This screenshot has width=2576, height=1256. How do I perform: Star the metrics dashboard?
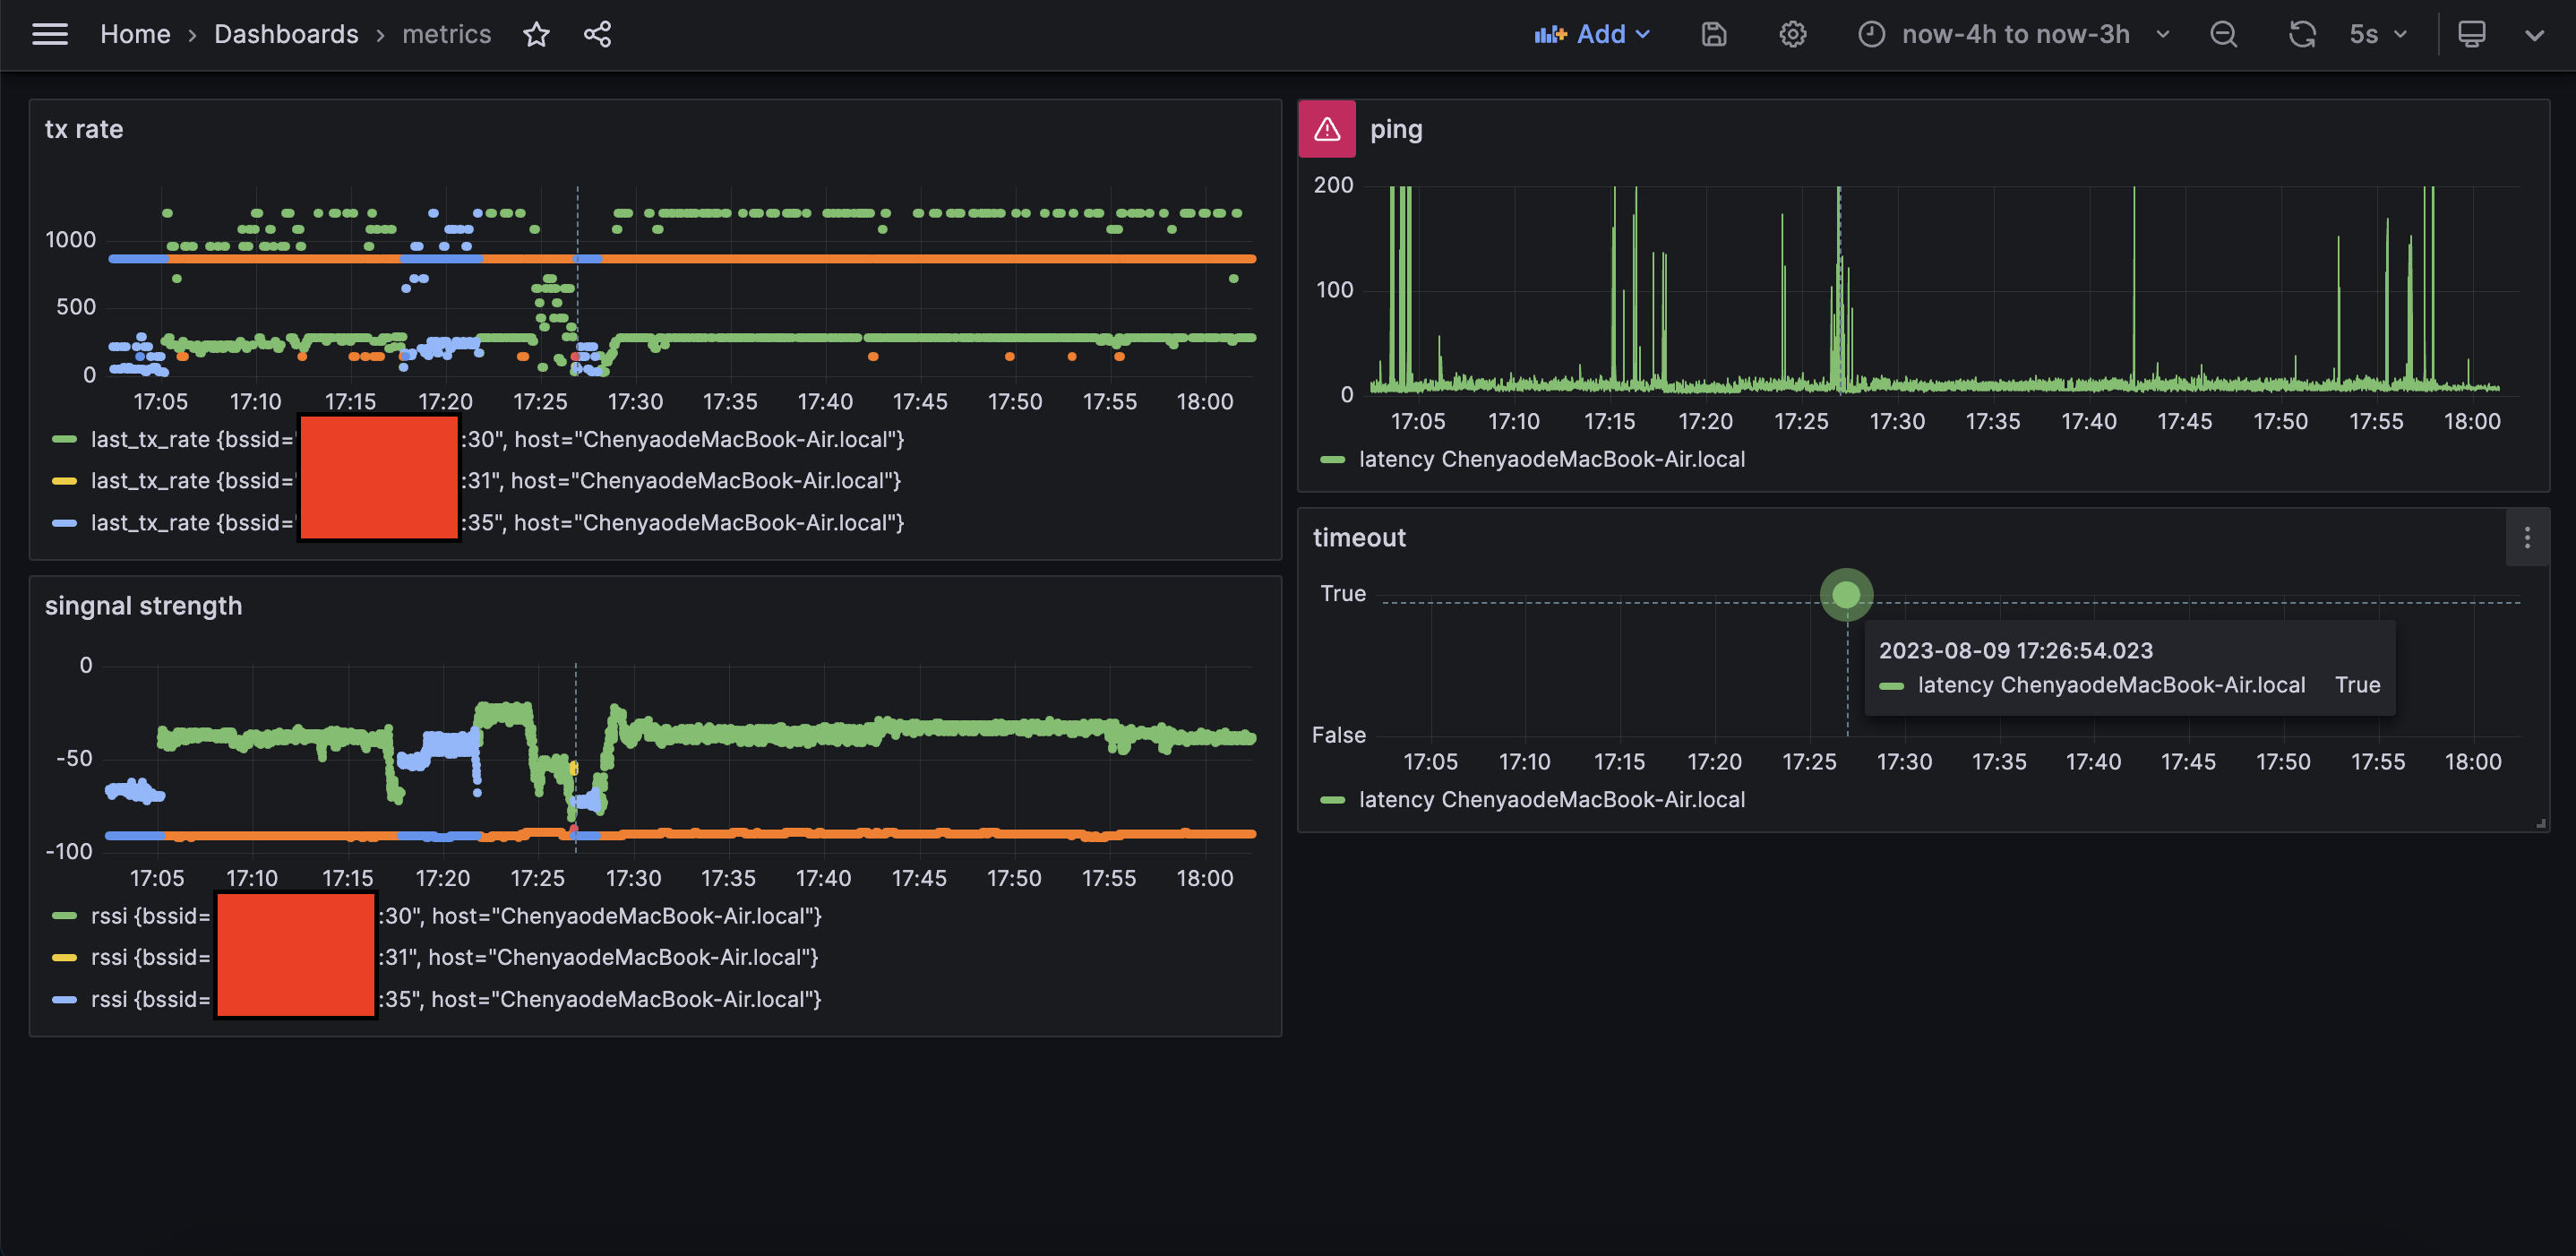[x=536, y=34]
